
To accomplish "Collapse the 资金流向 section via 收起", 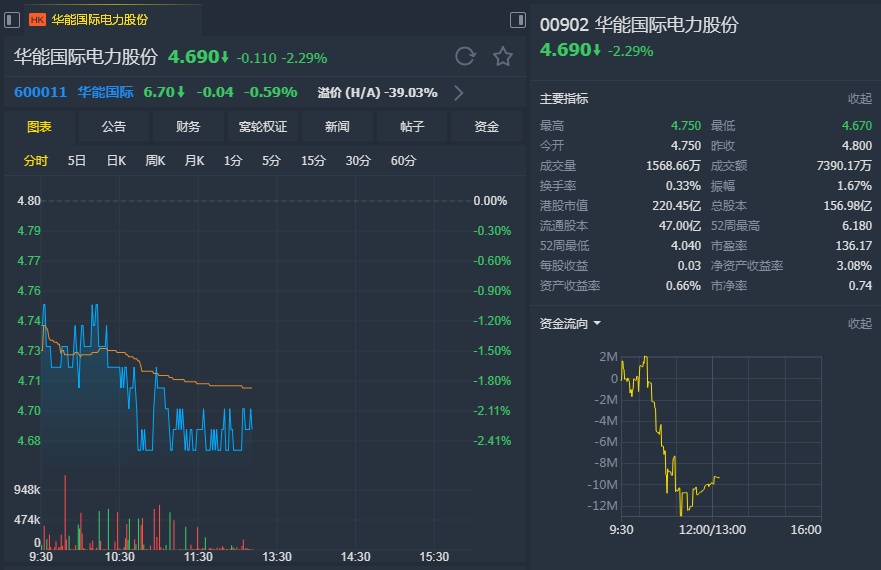I will [x=860, y=324].
